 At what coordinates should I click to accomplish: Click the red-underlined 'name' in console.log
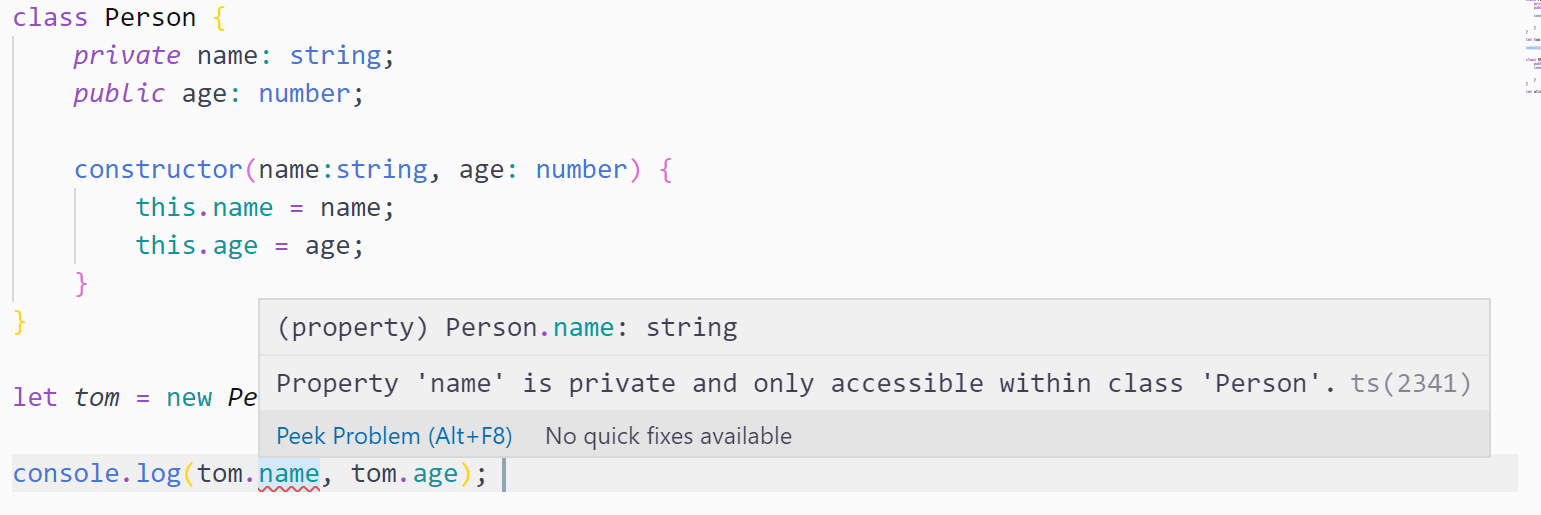pos(288,474)
